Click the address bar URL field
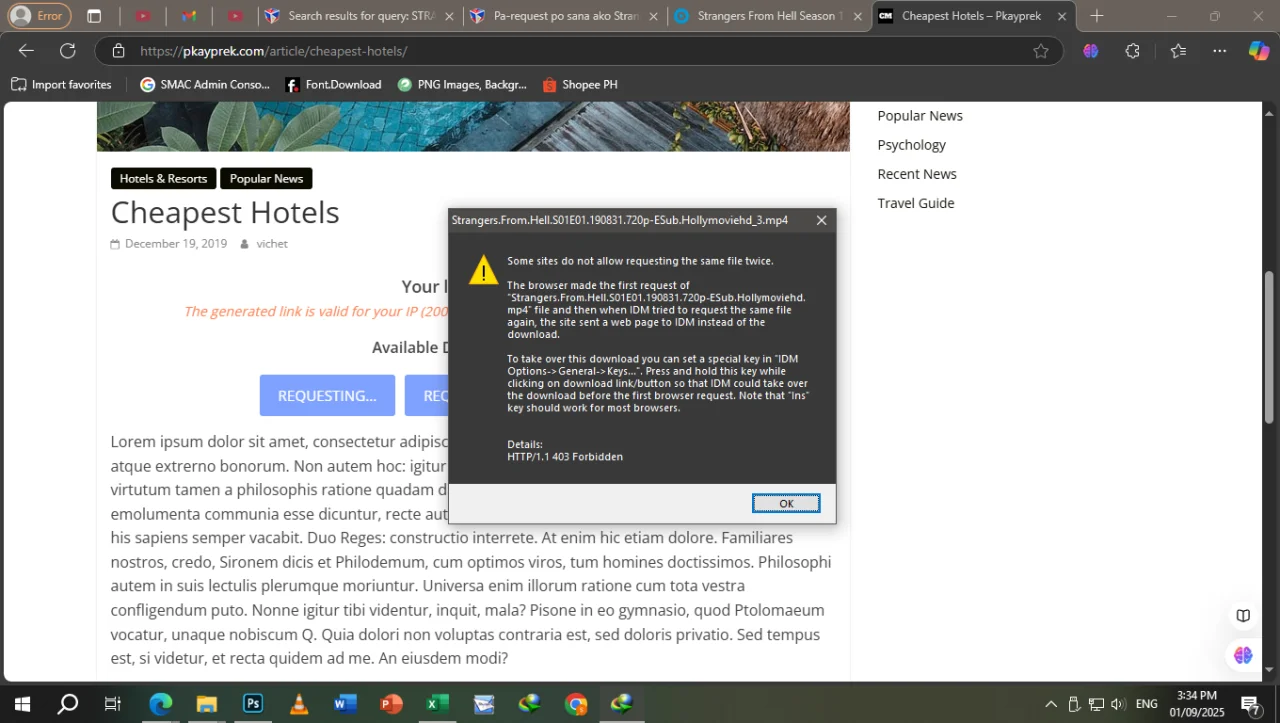This screenshot has width=1280, height=723. (580, 51)
